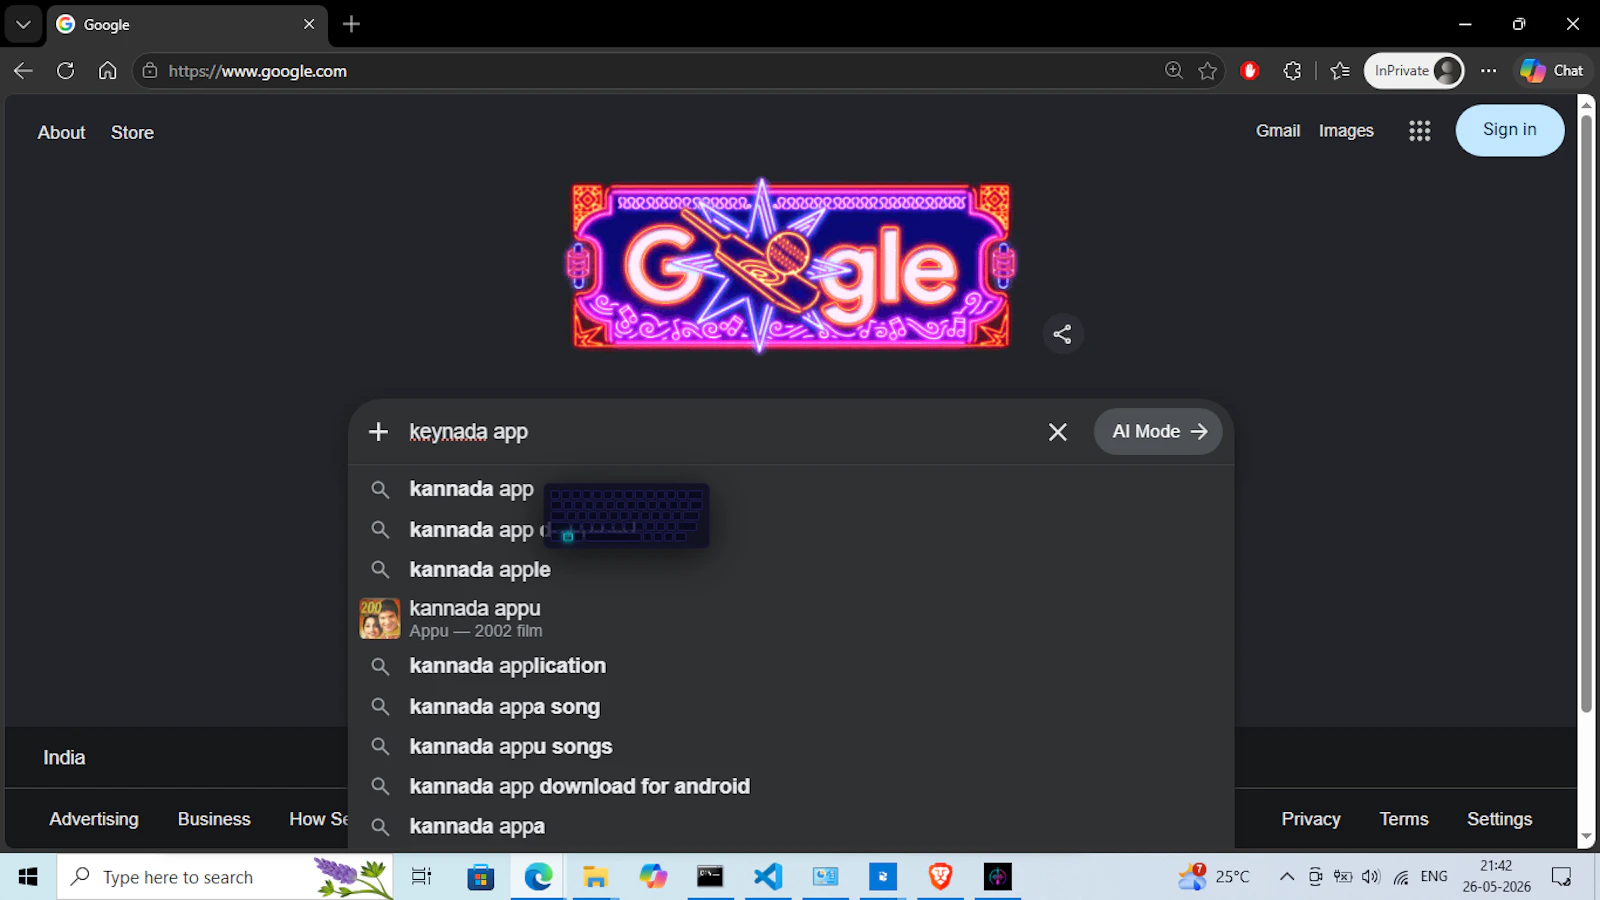Click the Appu film thumbnail
1600x900 pixels.
(x=380, y=618)
